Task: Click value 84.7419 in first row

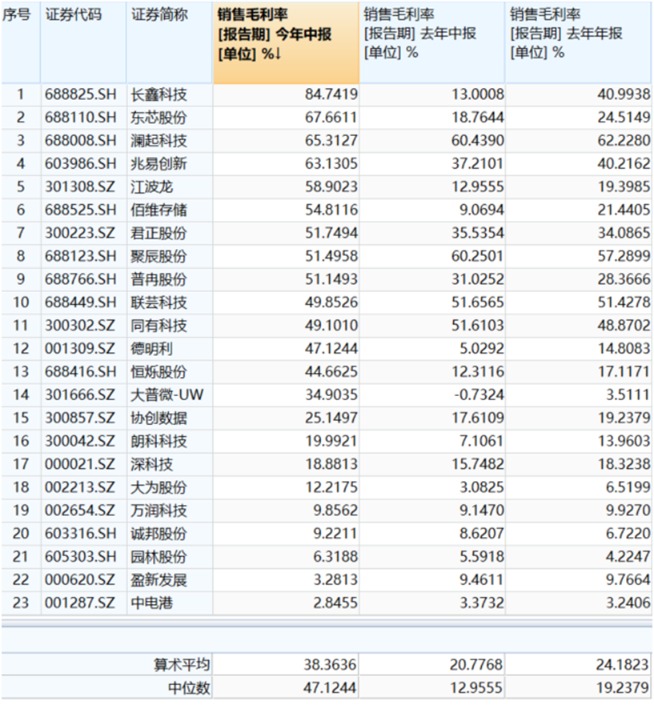Action: (331, 94)
